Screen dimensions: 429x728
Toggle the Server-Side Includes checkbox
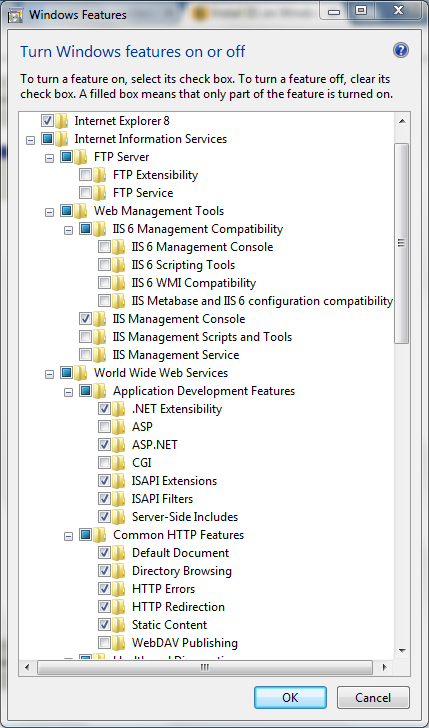104,517
